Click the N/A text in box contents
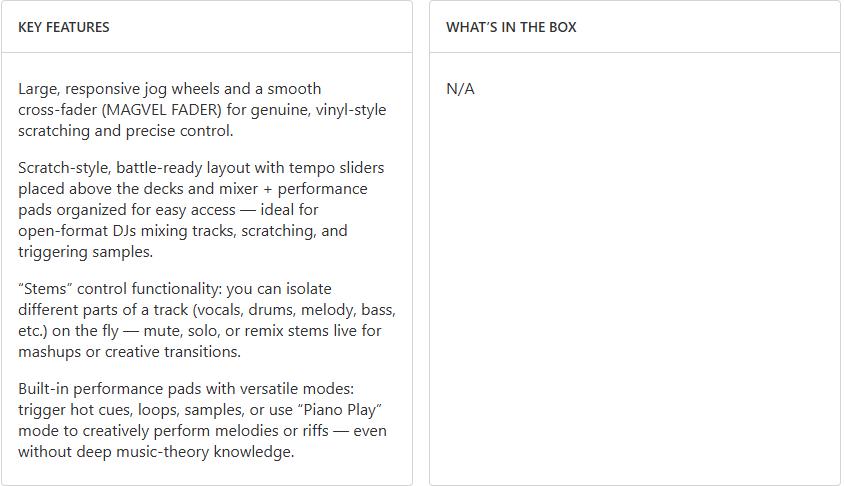This screenshot has width=844, height=486. [460, 89]
